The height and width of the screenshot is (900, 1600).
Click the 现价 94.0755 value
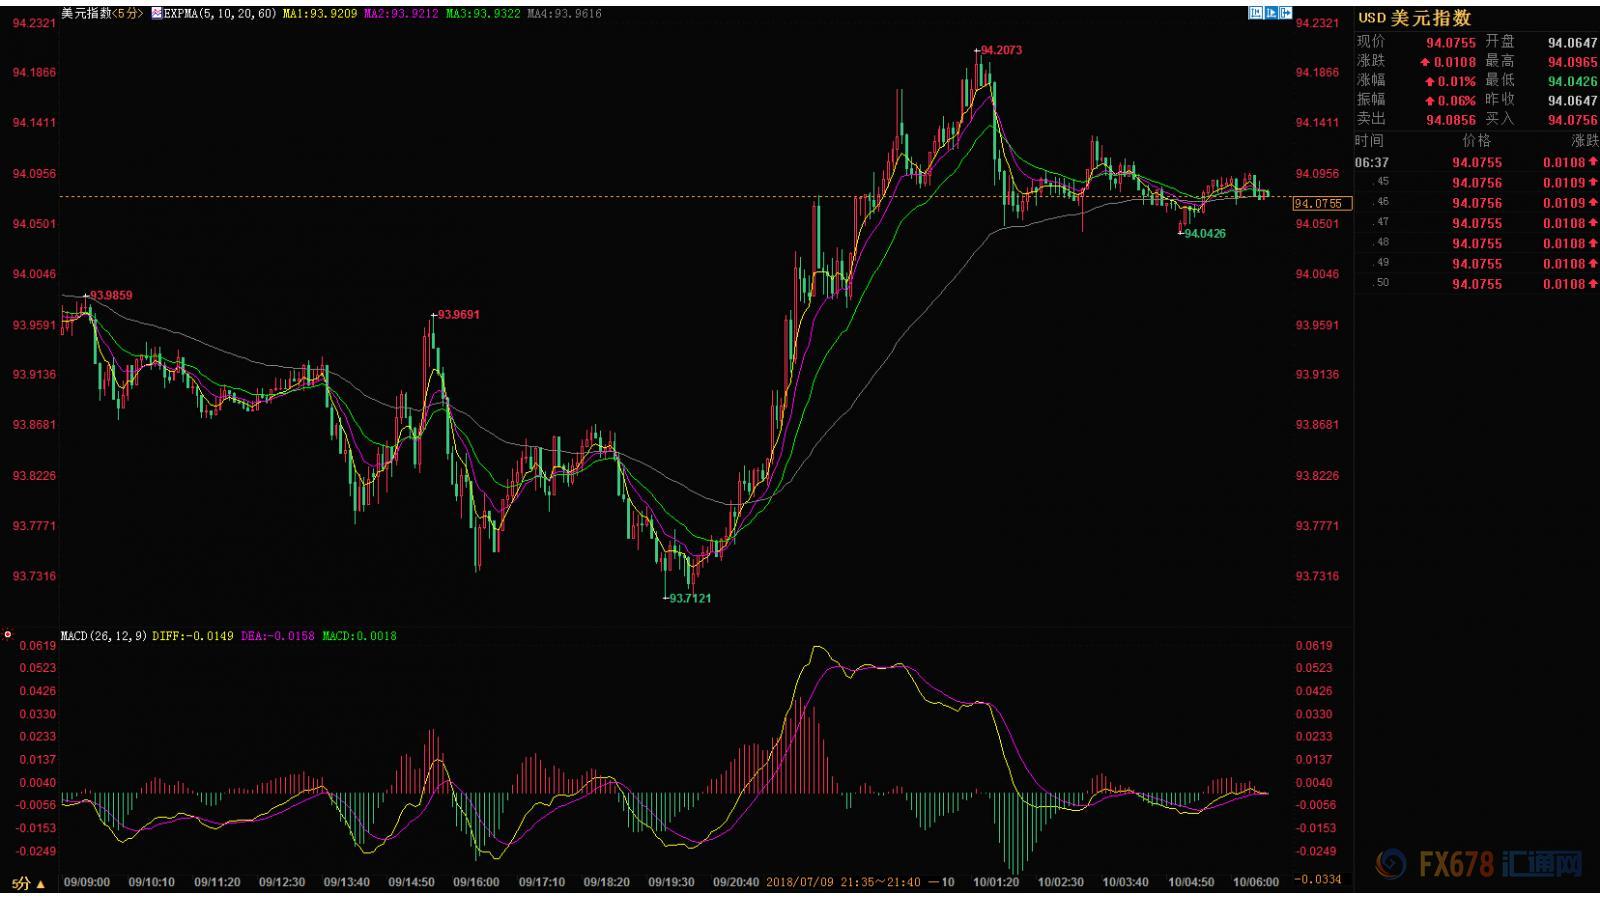[x=1451, y=43]
